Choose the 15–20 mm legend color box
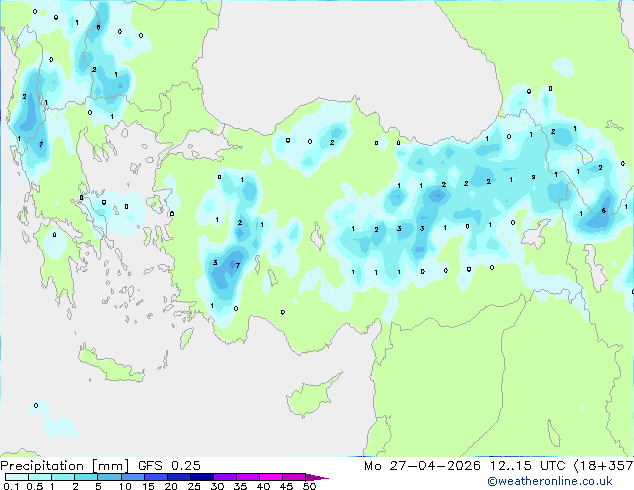The height and width of the screenshot is (490, 634). coord(156,477)
